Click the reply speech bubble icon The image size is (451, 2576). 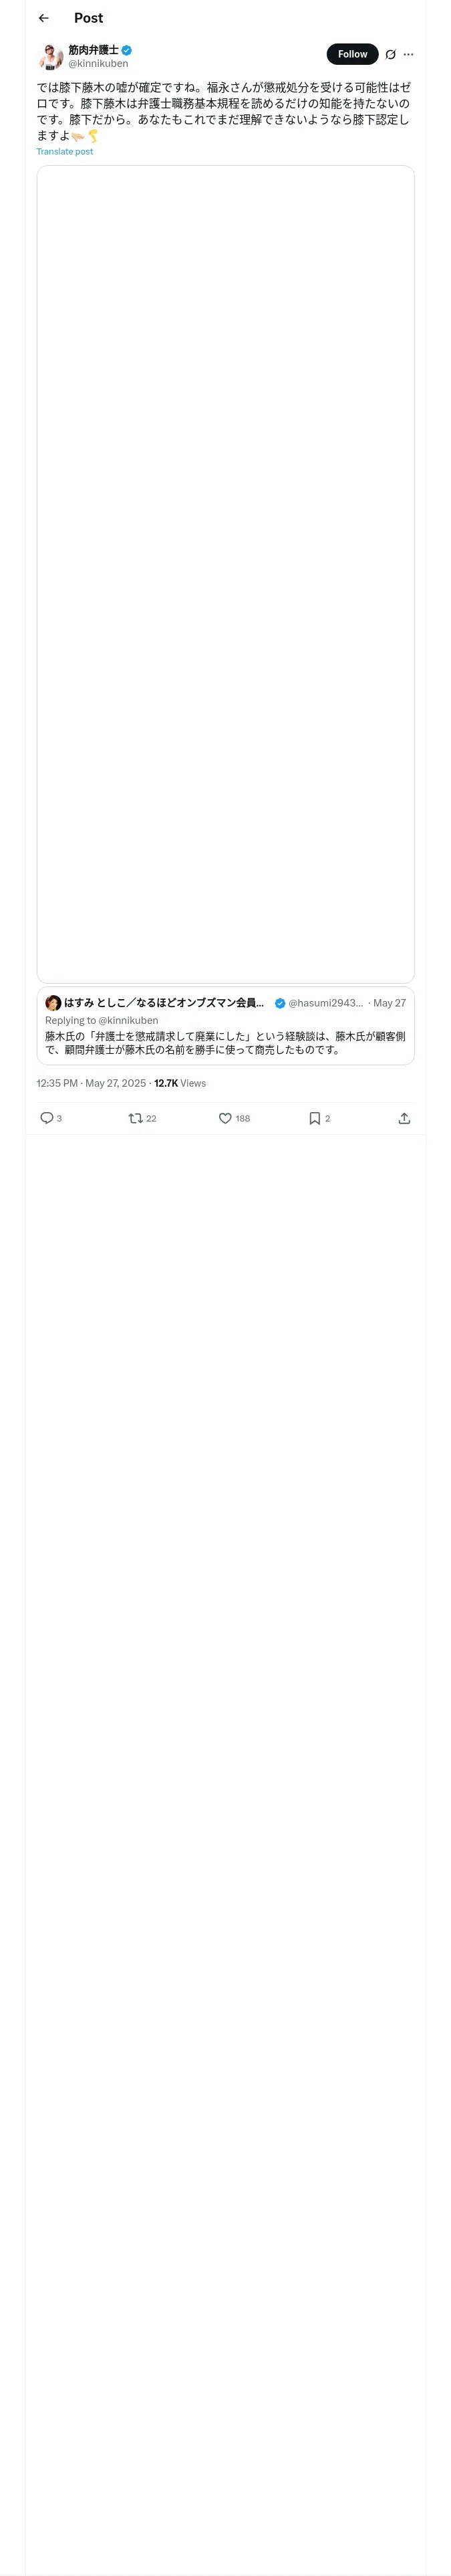[x=47, y=1118]
